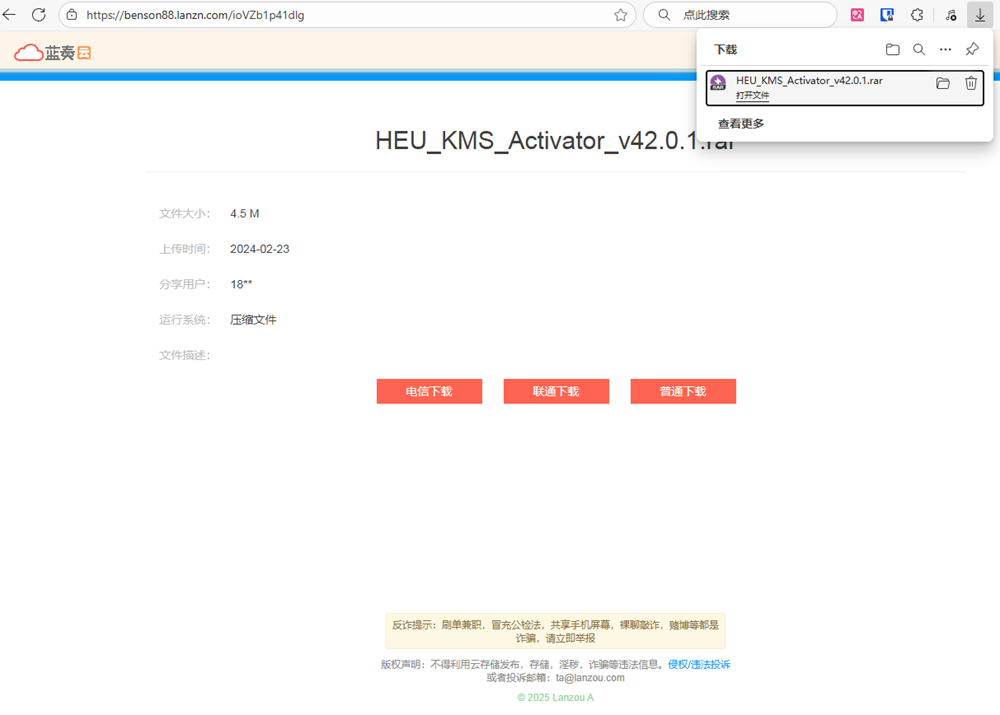The height and width of the screenshot is (715, 1000).
Task: Click the 打开文件 link
Action: coord(753,95)
